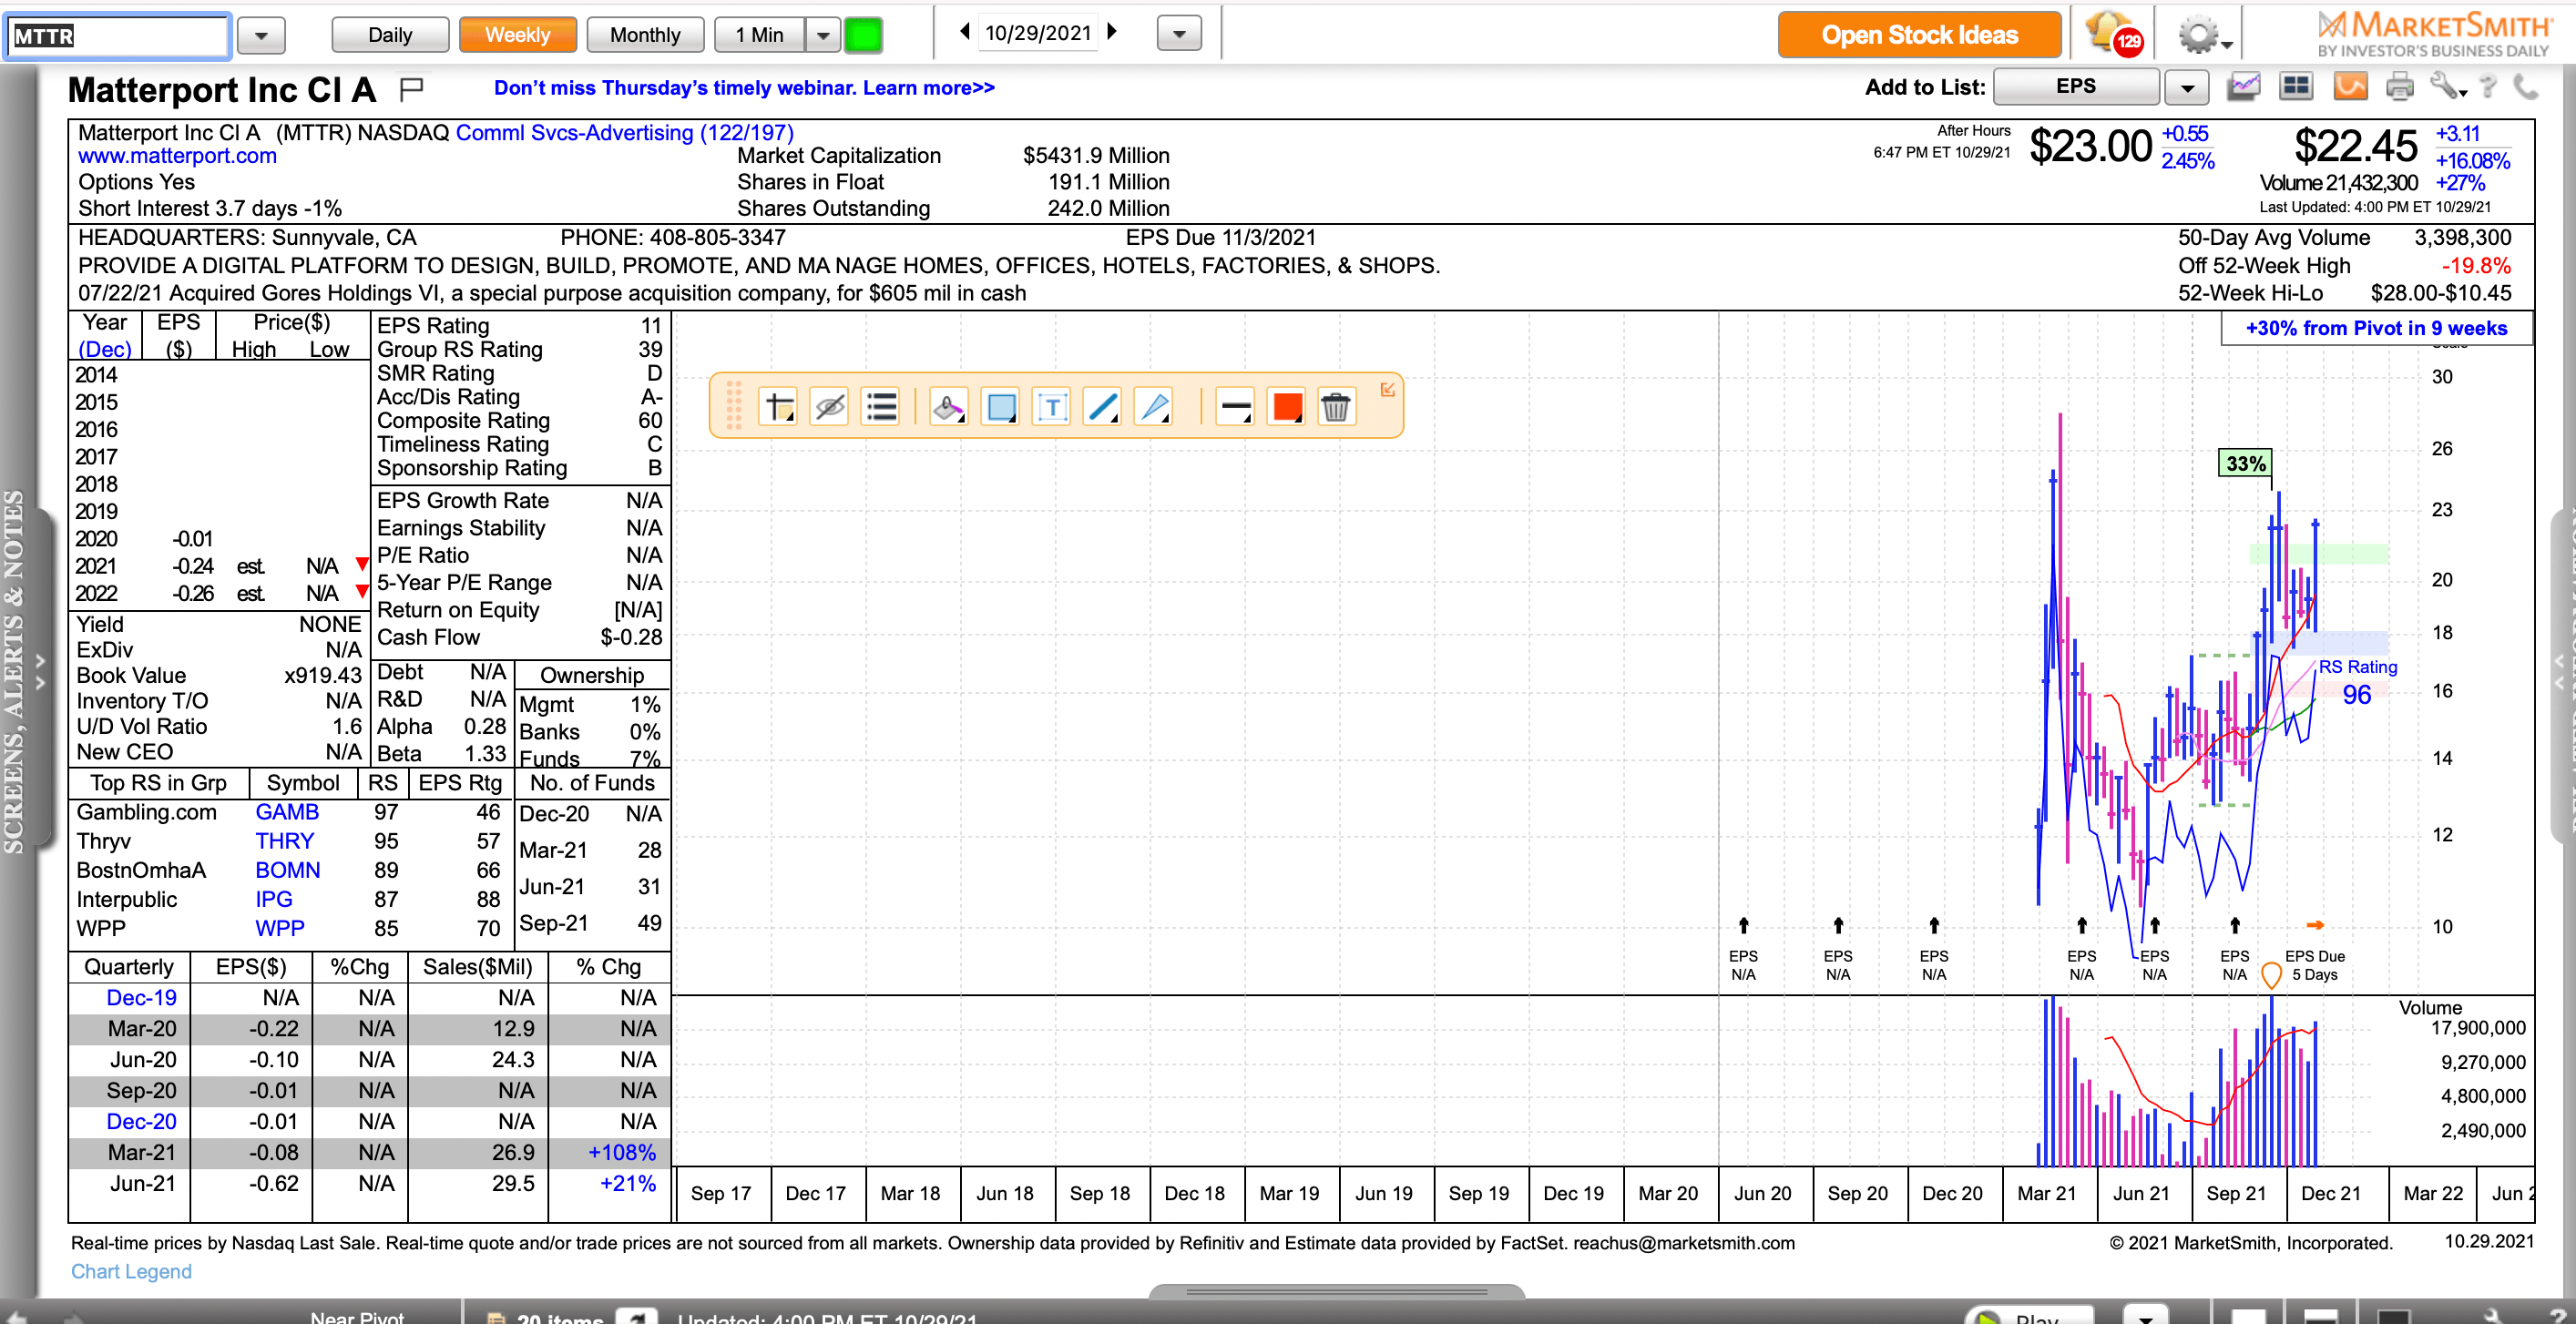The height and width of the screenshot is (1324, 2576).
Task: Select the trend line drawing tool
Action: click(x=1102, y=407)
